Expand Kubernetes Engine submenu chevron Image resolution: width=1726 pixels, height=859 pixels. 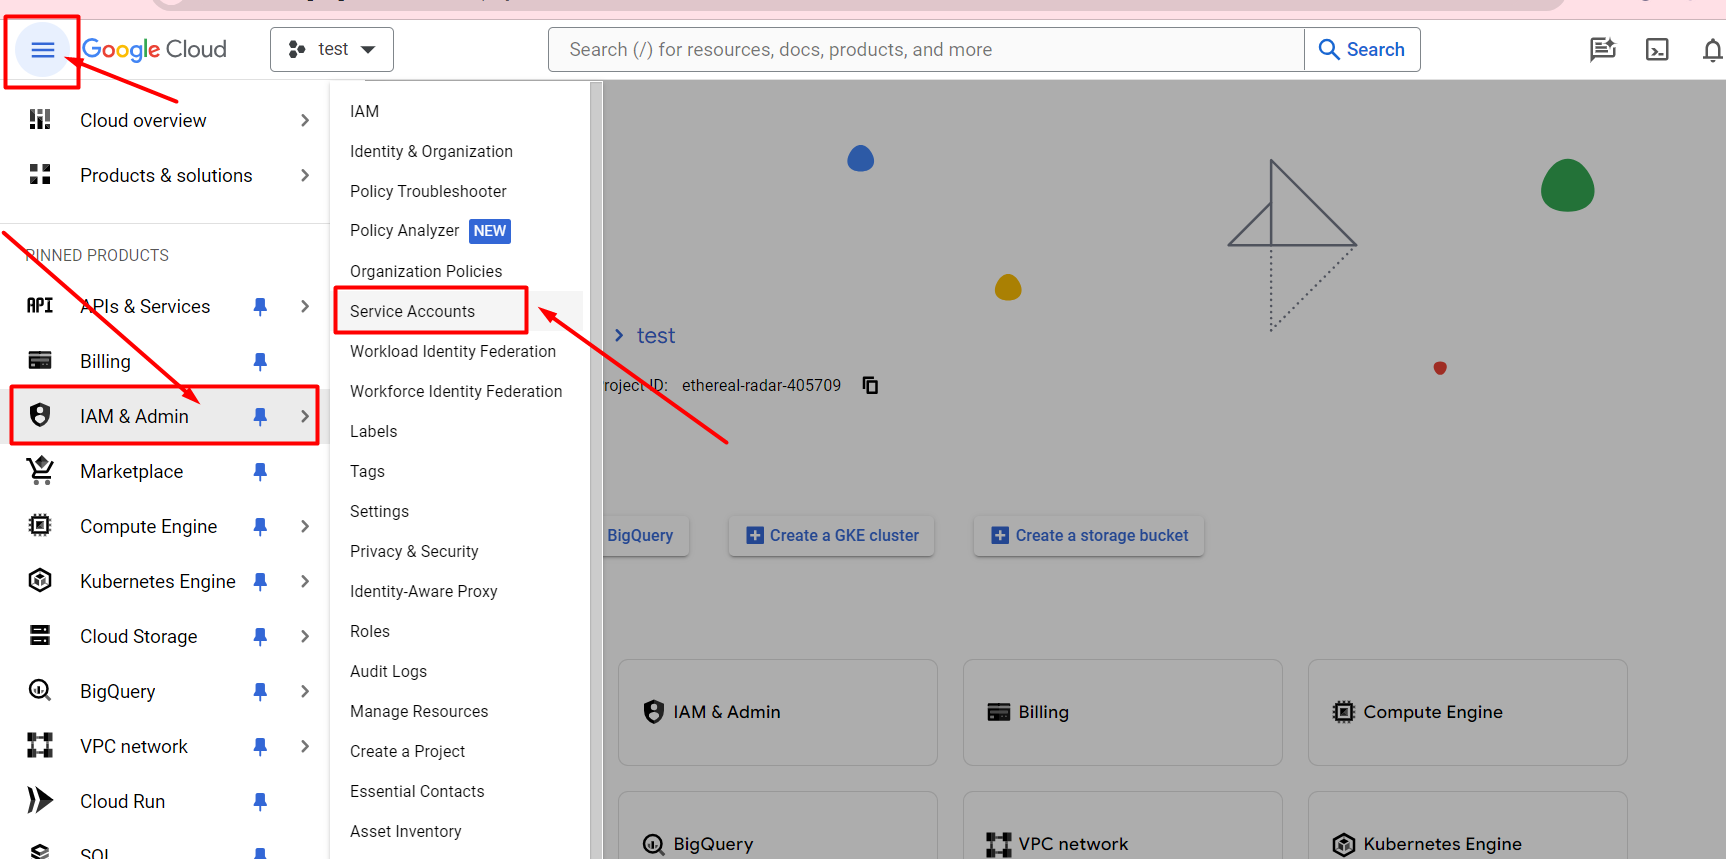click(x=305, y=581)
